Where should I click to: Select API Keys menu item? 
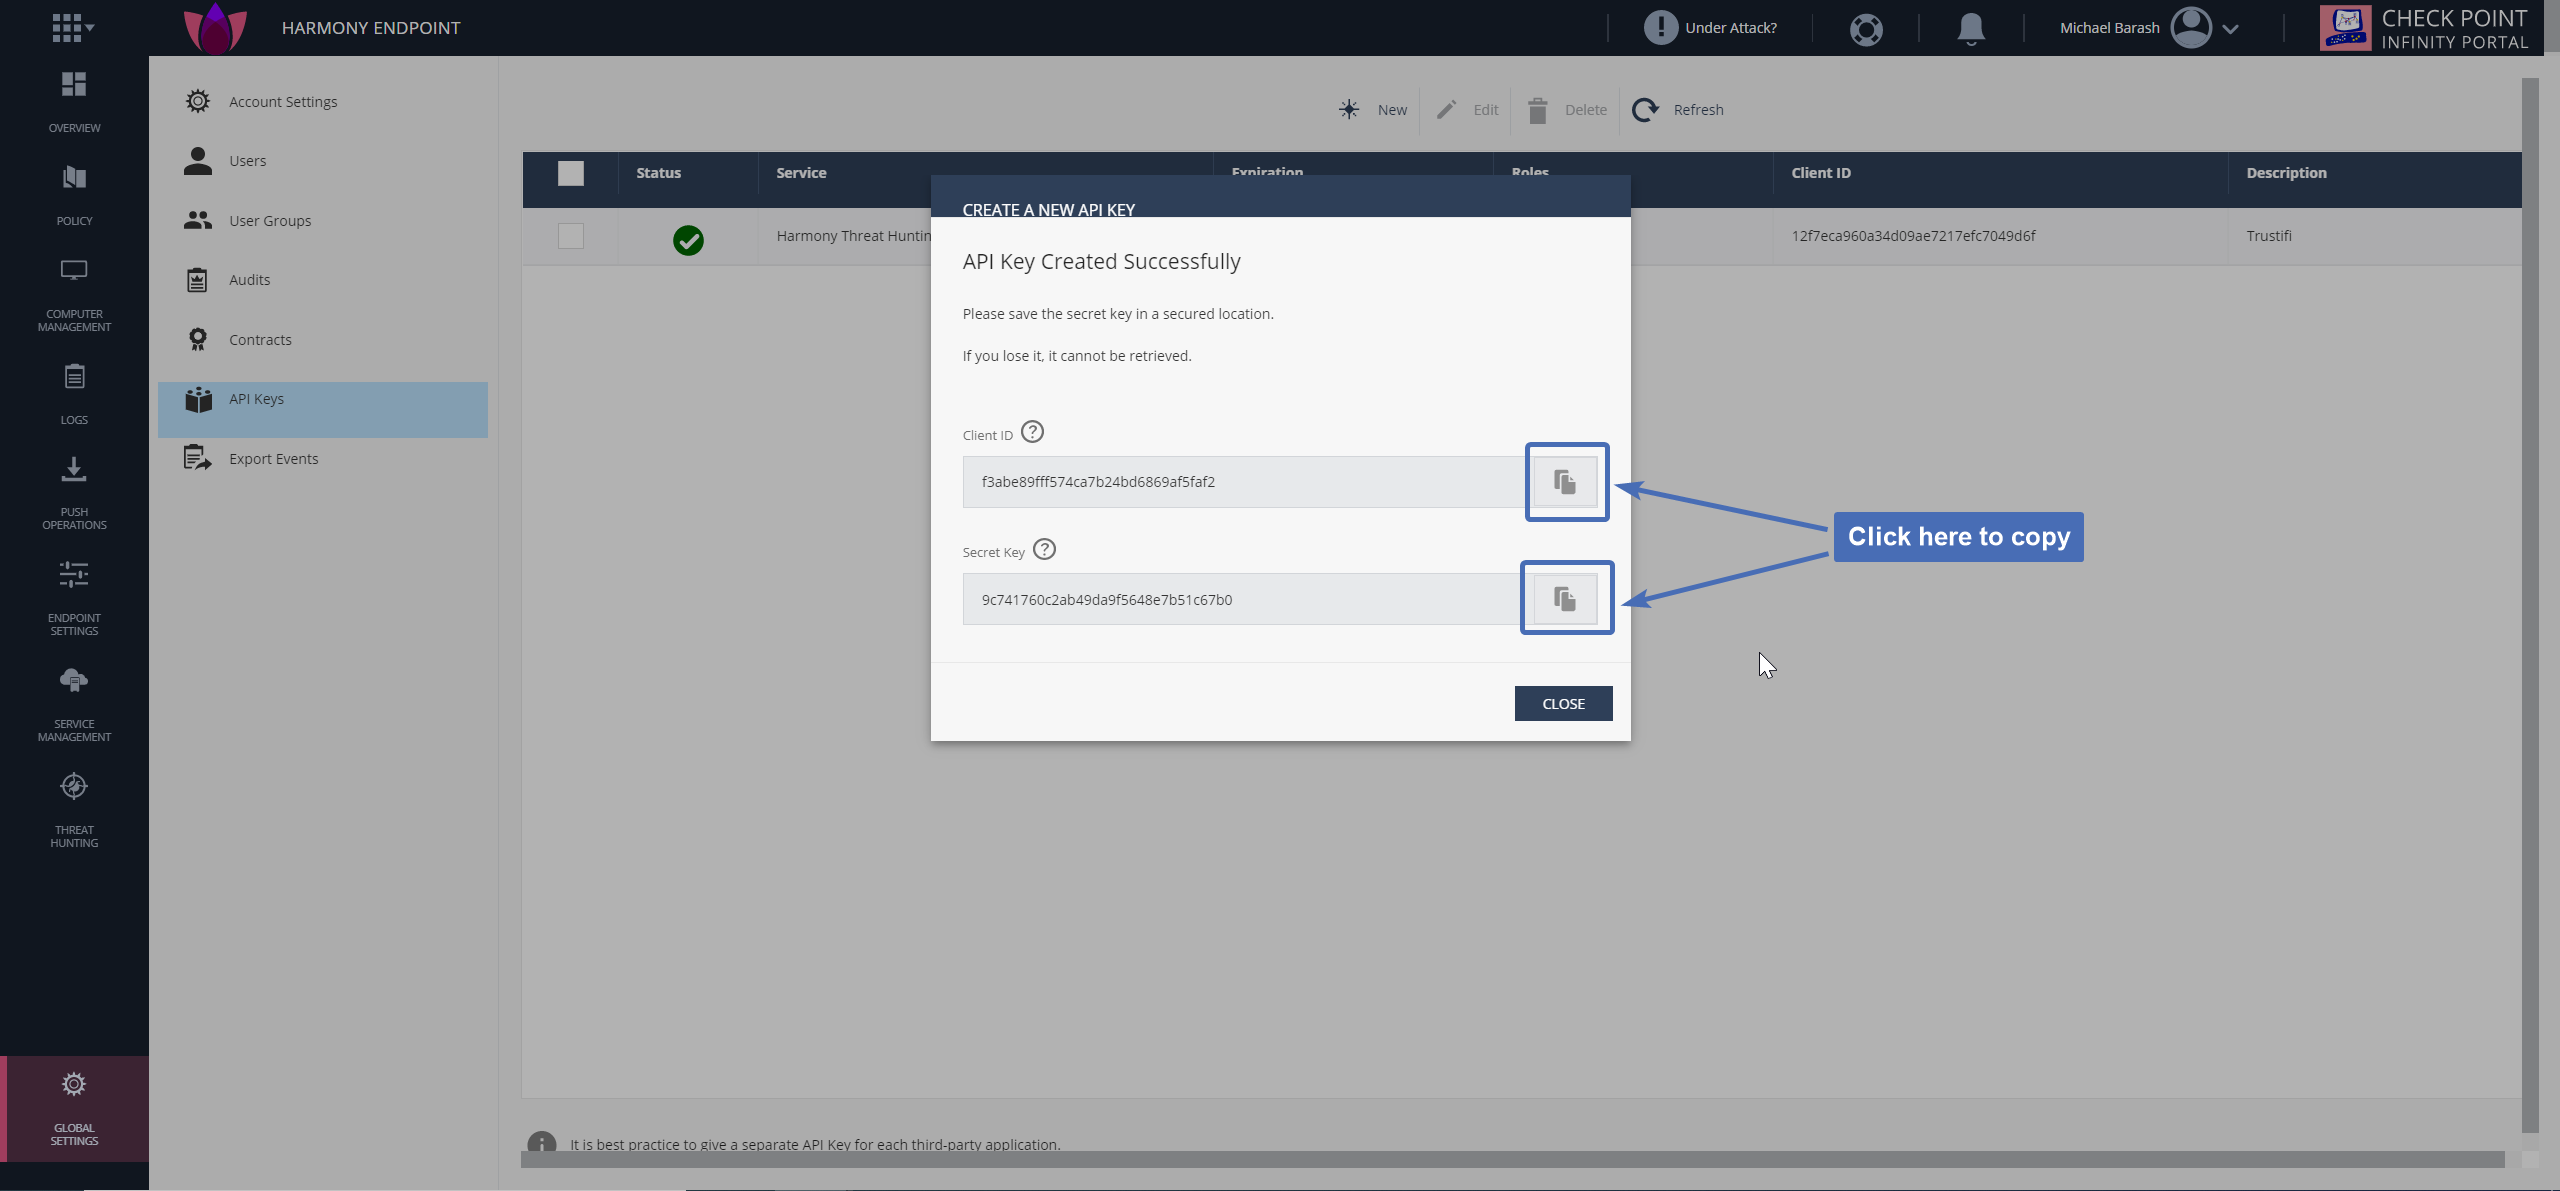click(x=322, y=409)
